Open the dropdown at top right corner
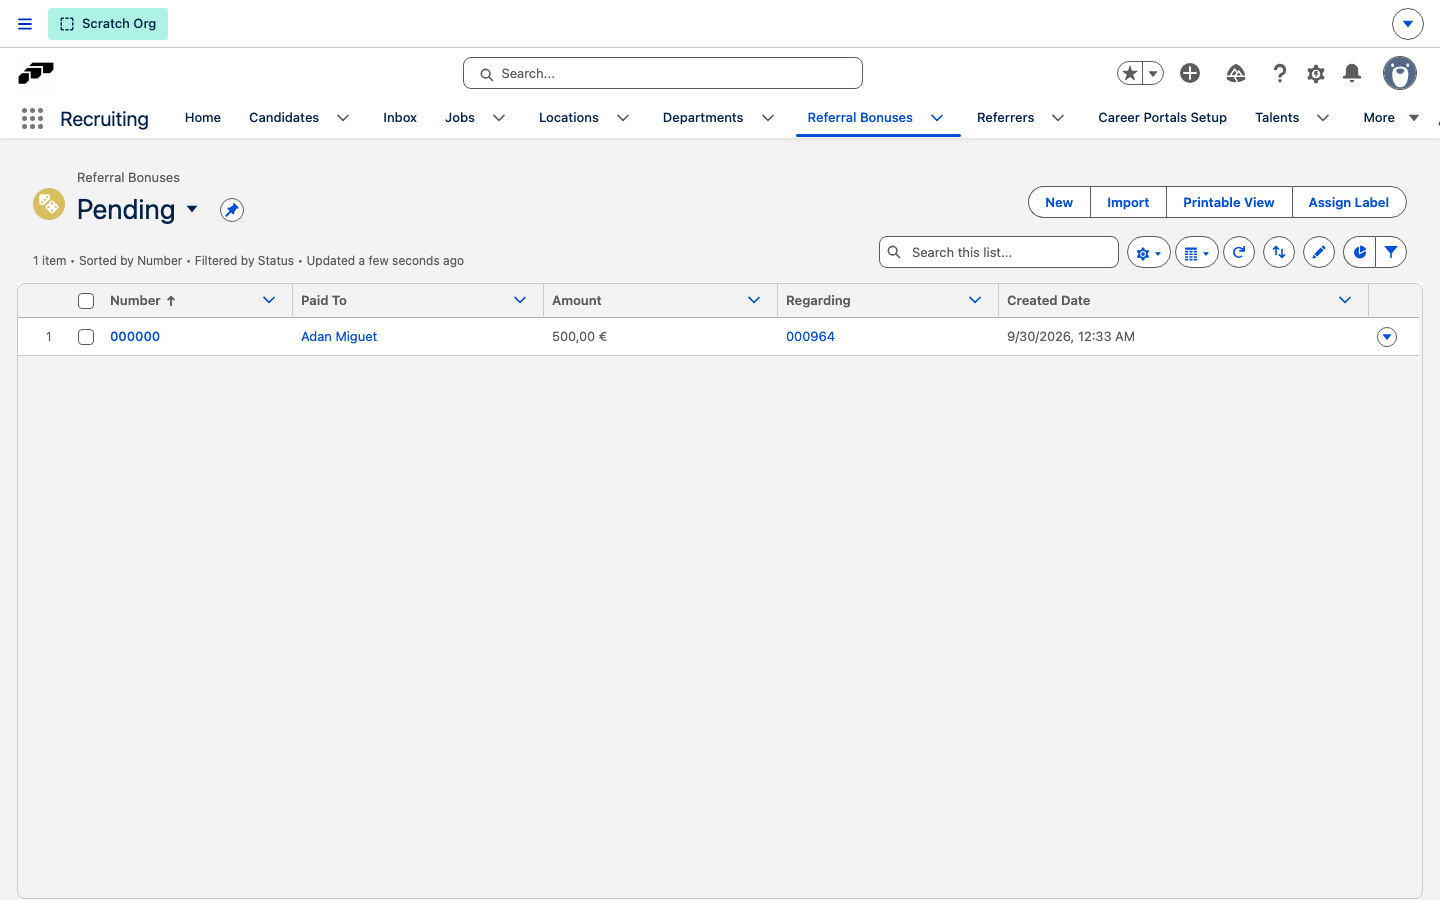This screenshot has width=1440, height=900. 1407,24
